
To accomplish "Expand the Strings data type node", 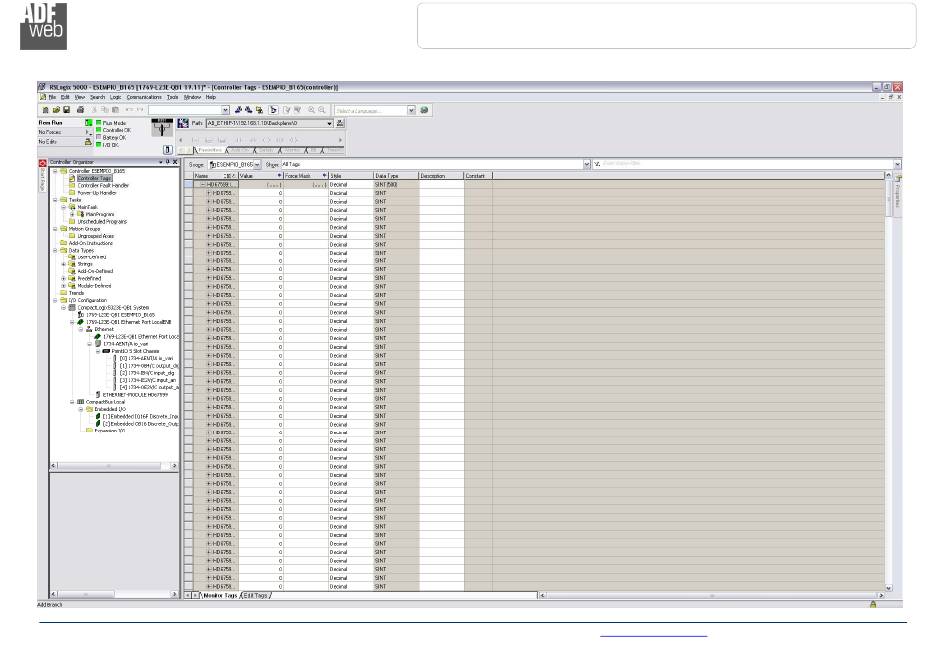I will 64,264.
